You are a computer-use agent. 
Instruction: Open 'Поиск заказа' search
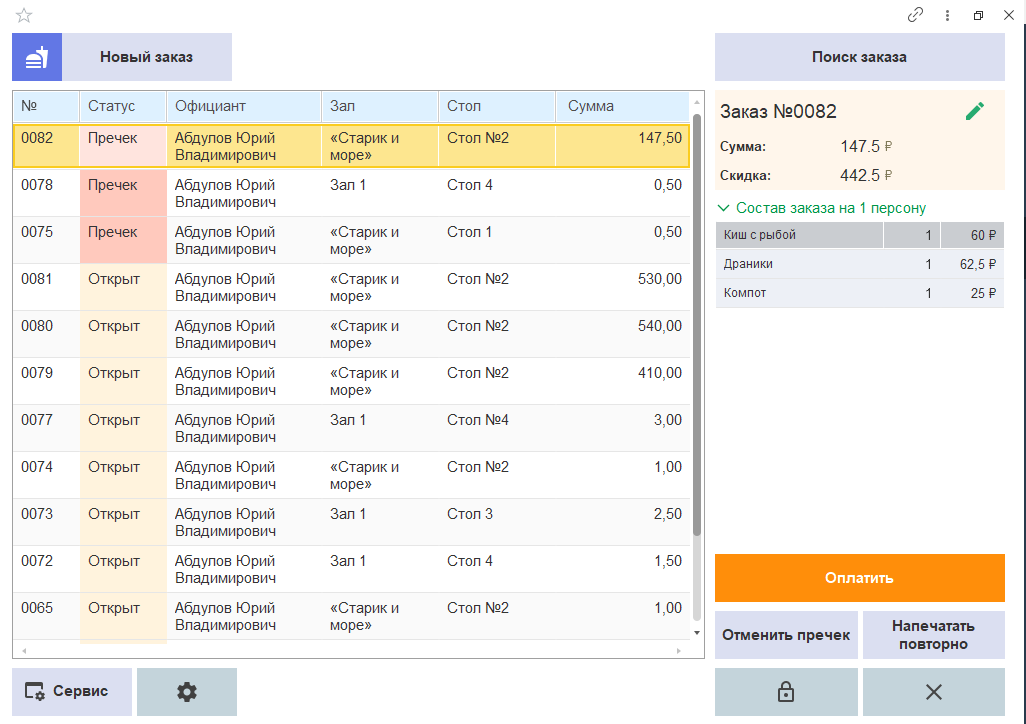click(x=859, y=57)
